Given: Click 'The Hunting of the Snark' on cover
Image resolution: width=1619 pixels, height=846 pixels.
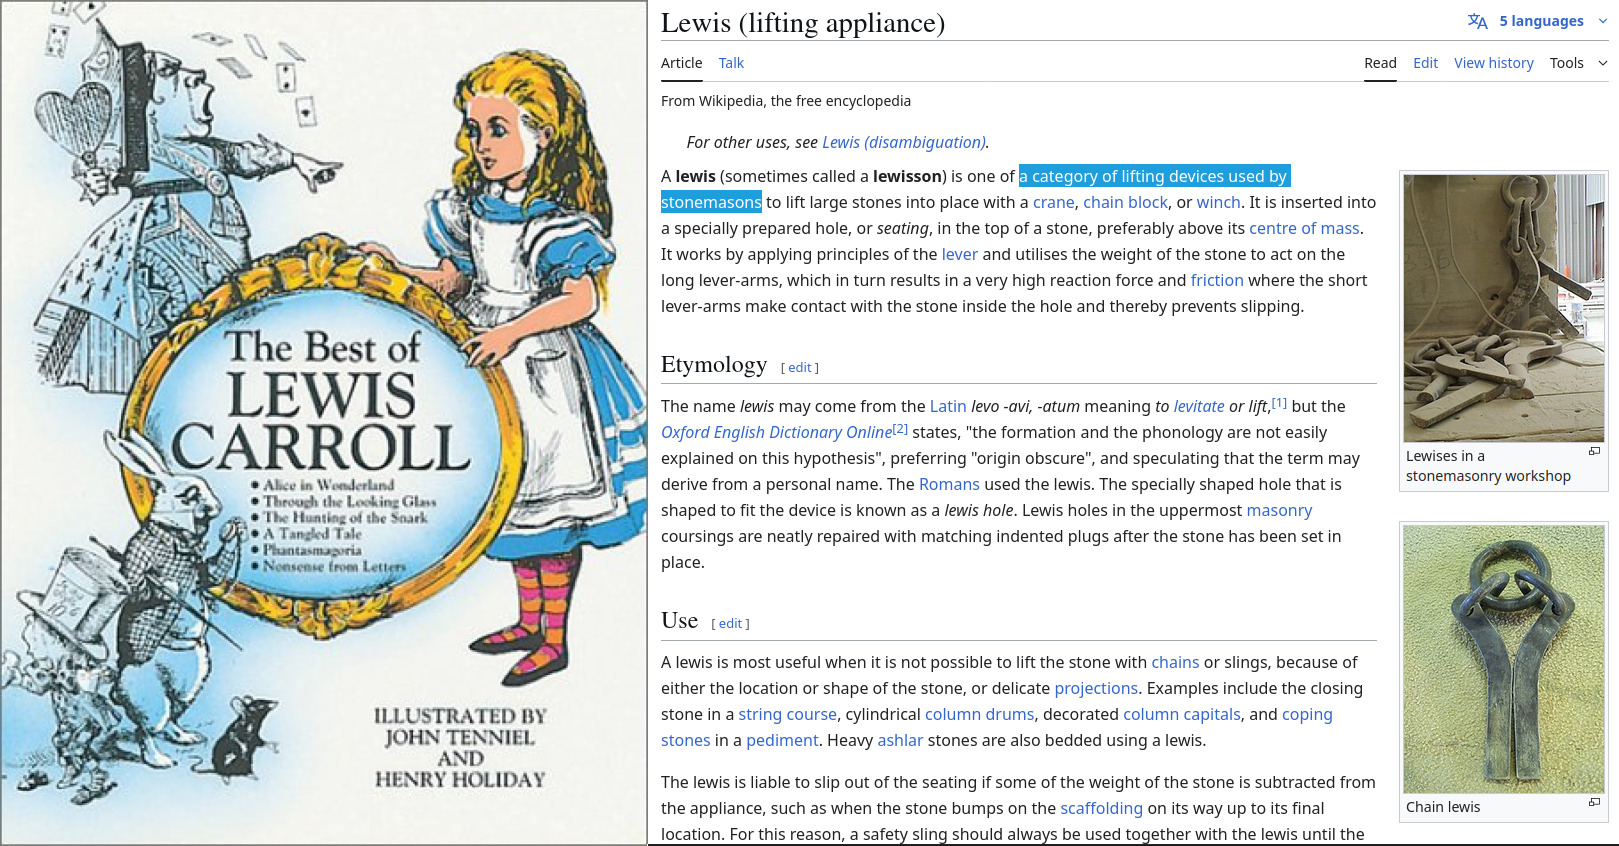Looking at the screenshot, I should [345, 517].
